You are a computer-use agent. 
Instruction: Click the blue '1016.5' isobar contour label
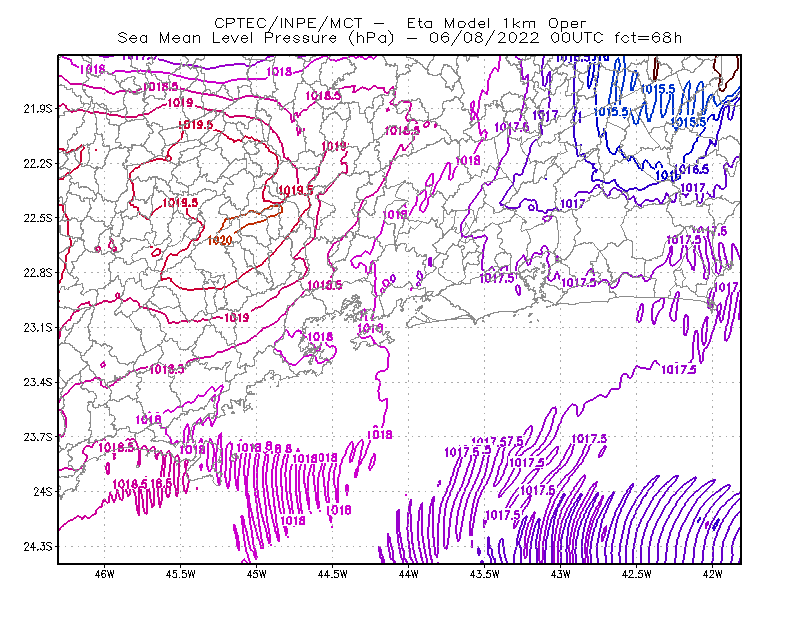point(692,169)
